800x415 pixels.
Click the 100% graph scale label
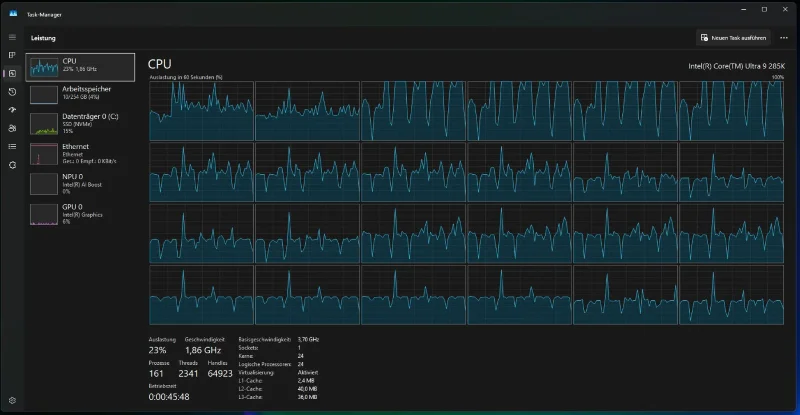(778, 77)
